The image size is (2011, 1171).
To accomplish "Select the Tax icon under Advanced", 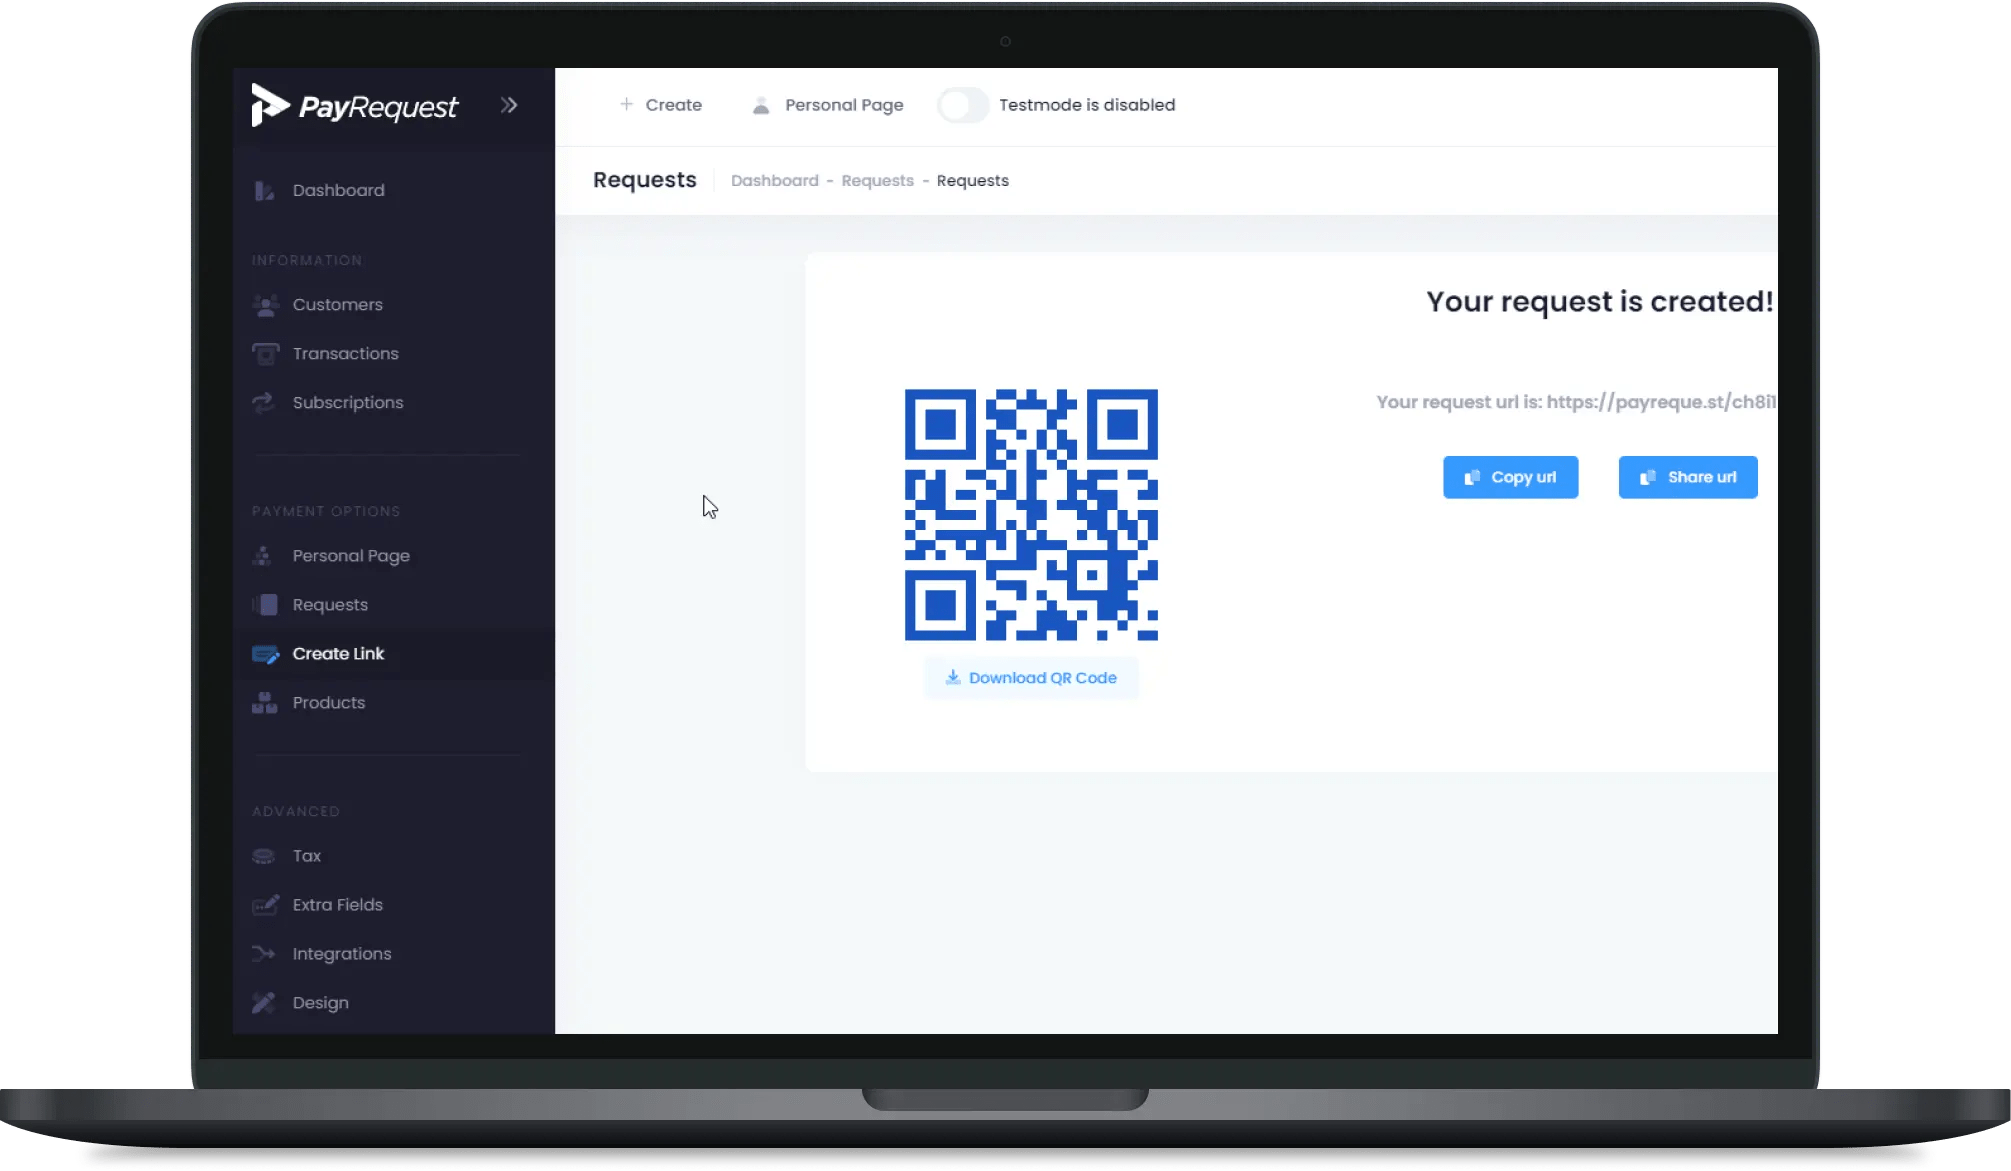I will [x=263, y=855].
